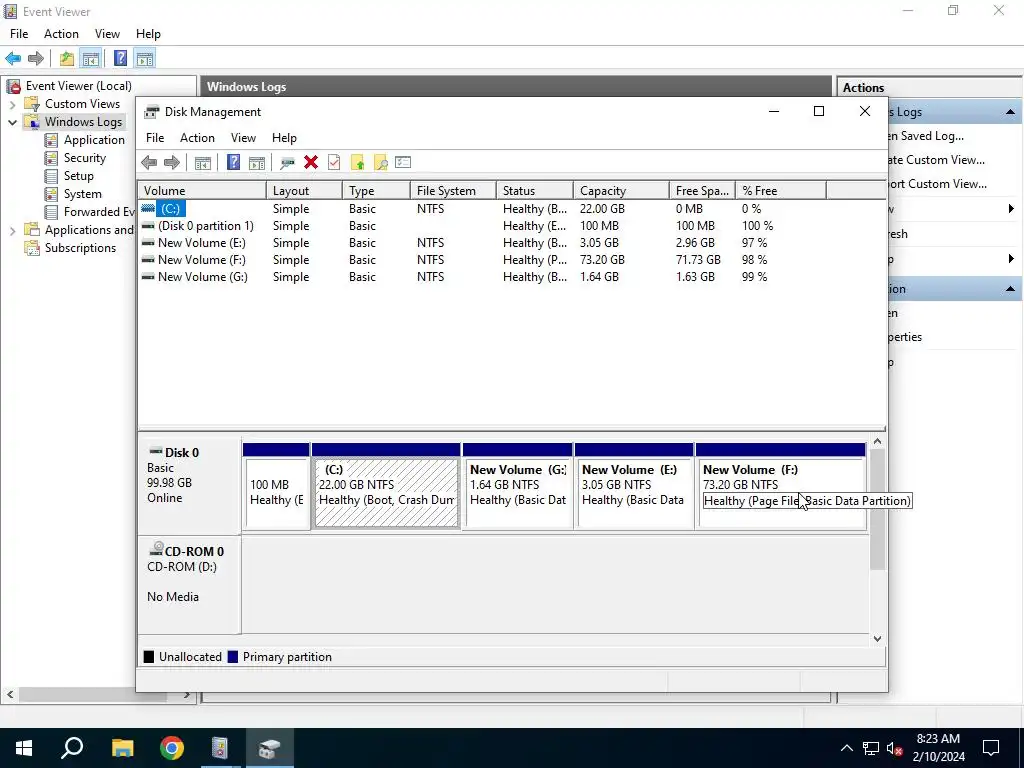Switch to Event Viewer taskbar button

(x=220, y=748)
